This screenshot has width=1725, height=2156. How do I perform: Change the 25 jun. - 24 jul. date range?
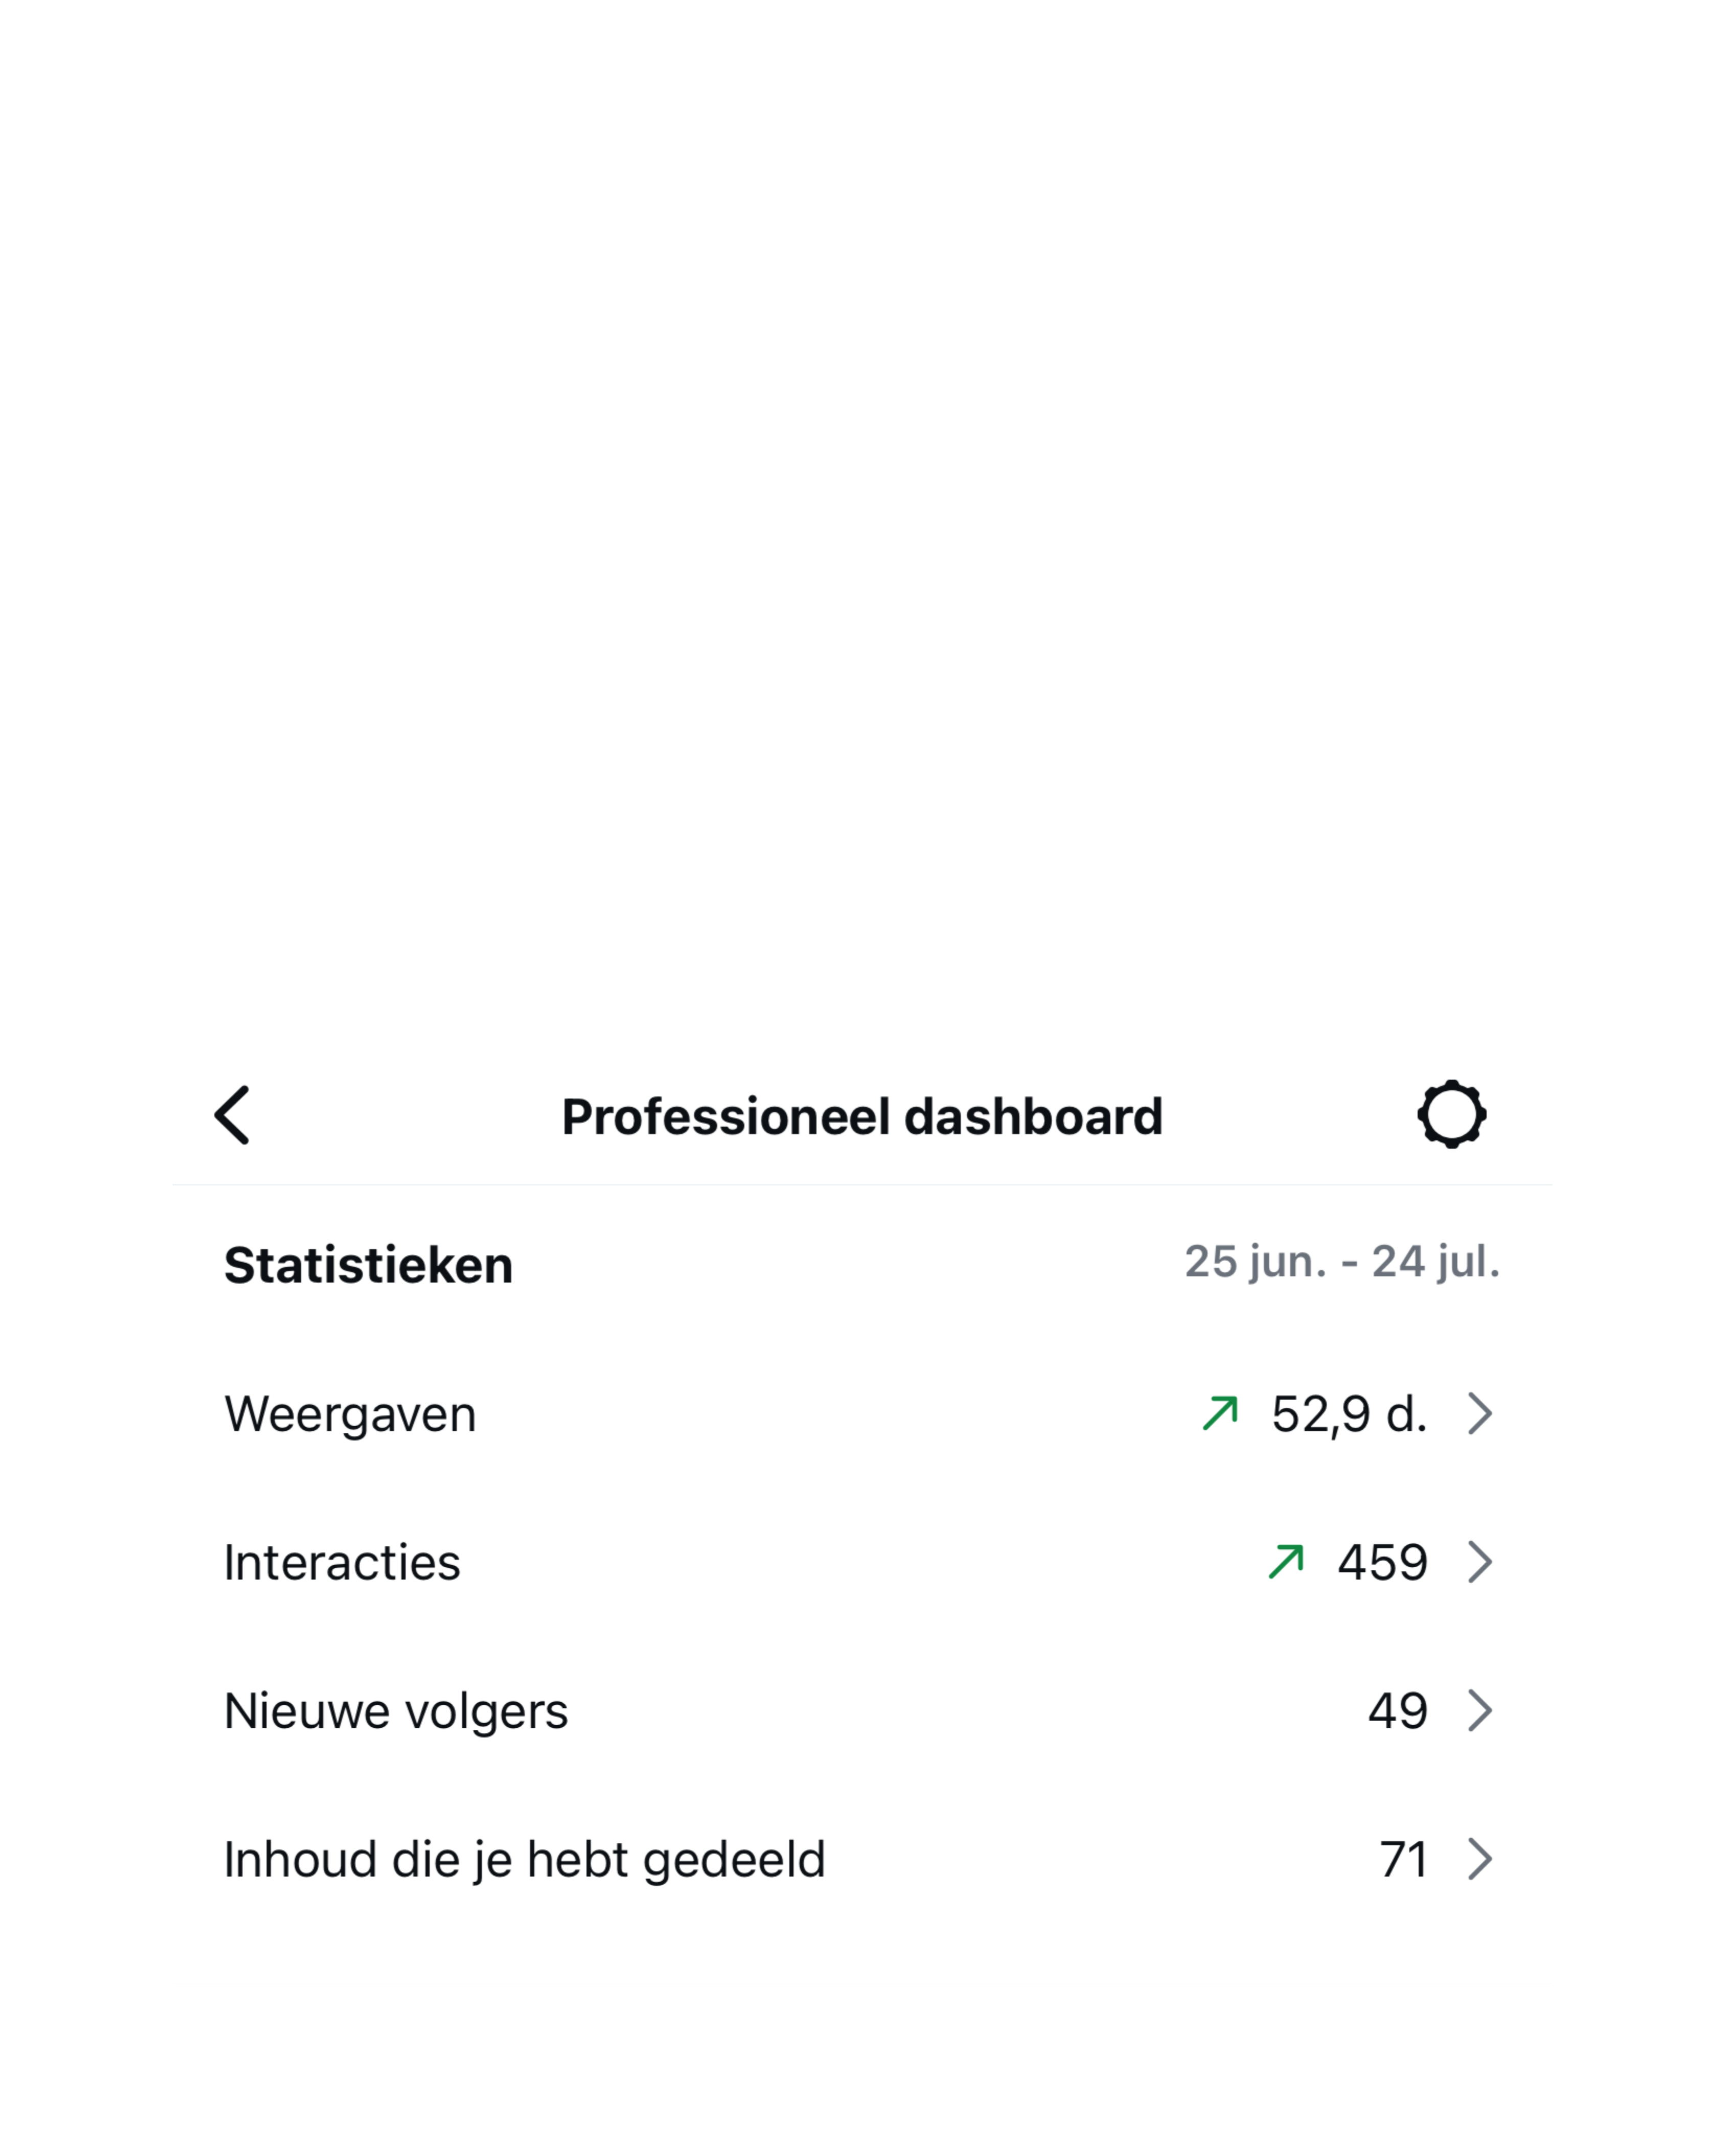click(x=1342, y=1262)
